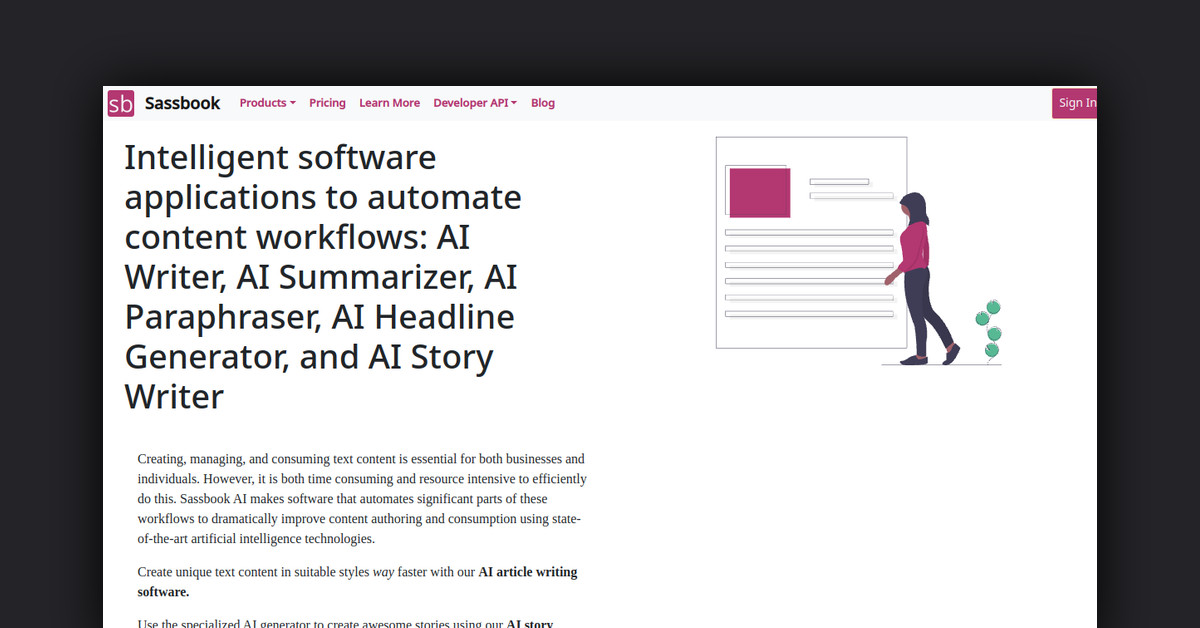Go to the Pricing page
Viewport: 1200px width, 628px height.
[327, 102]
